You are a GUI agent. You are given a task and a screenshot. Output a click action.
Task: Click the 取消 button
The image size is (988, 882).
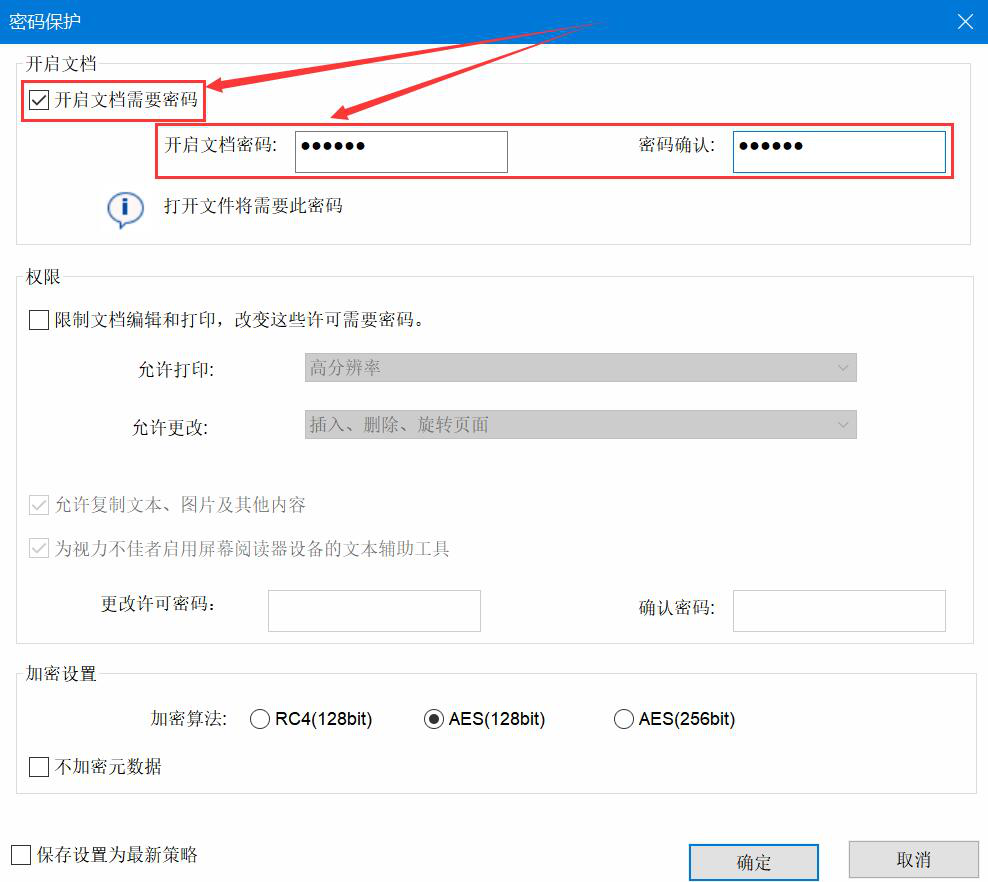tap(914, 859)
